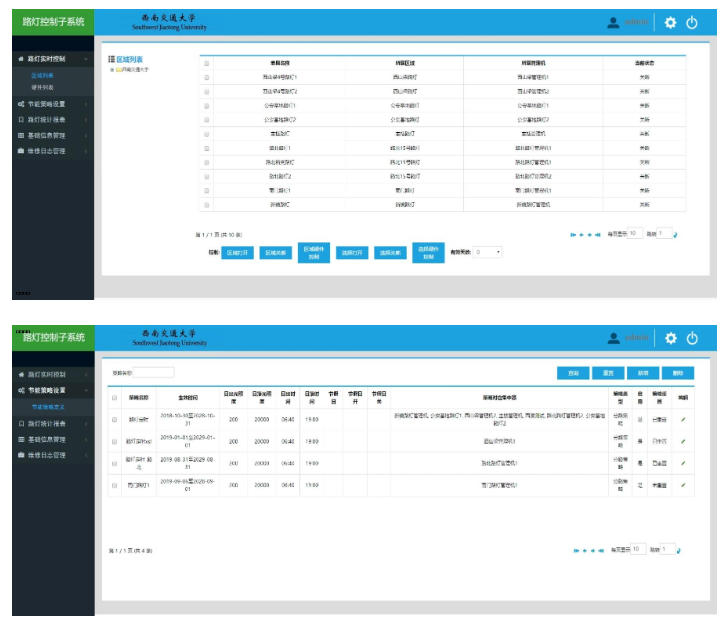This screenshot has height=619, width=726.
Task: Click table icon beside 基础信息管理 in bottom sidebar
Action: (21, 439)
